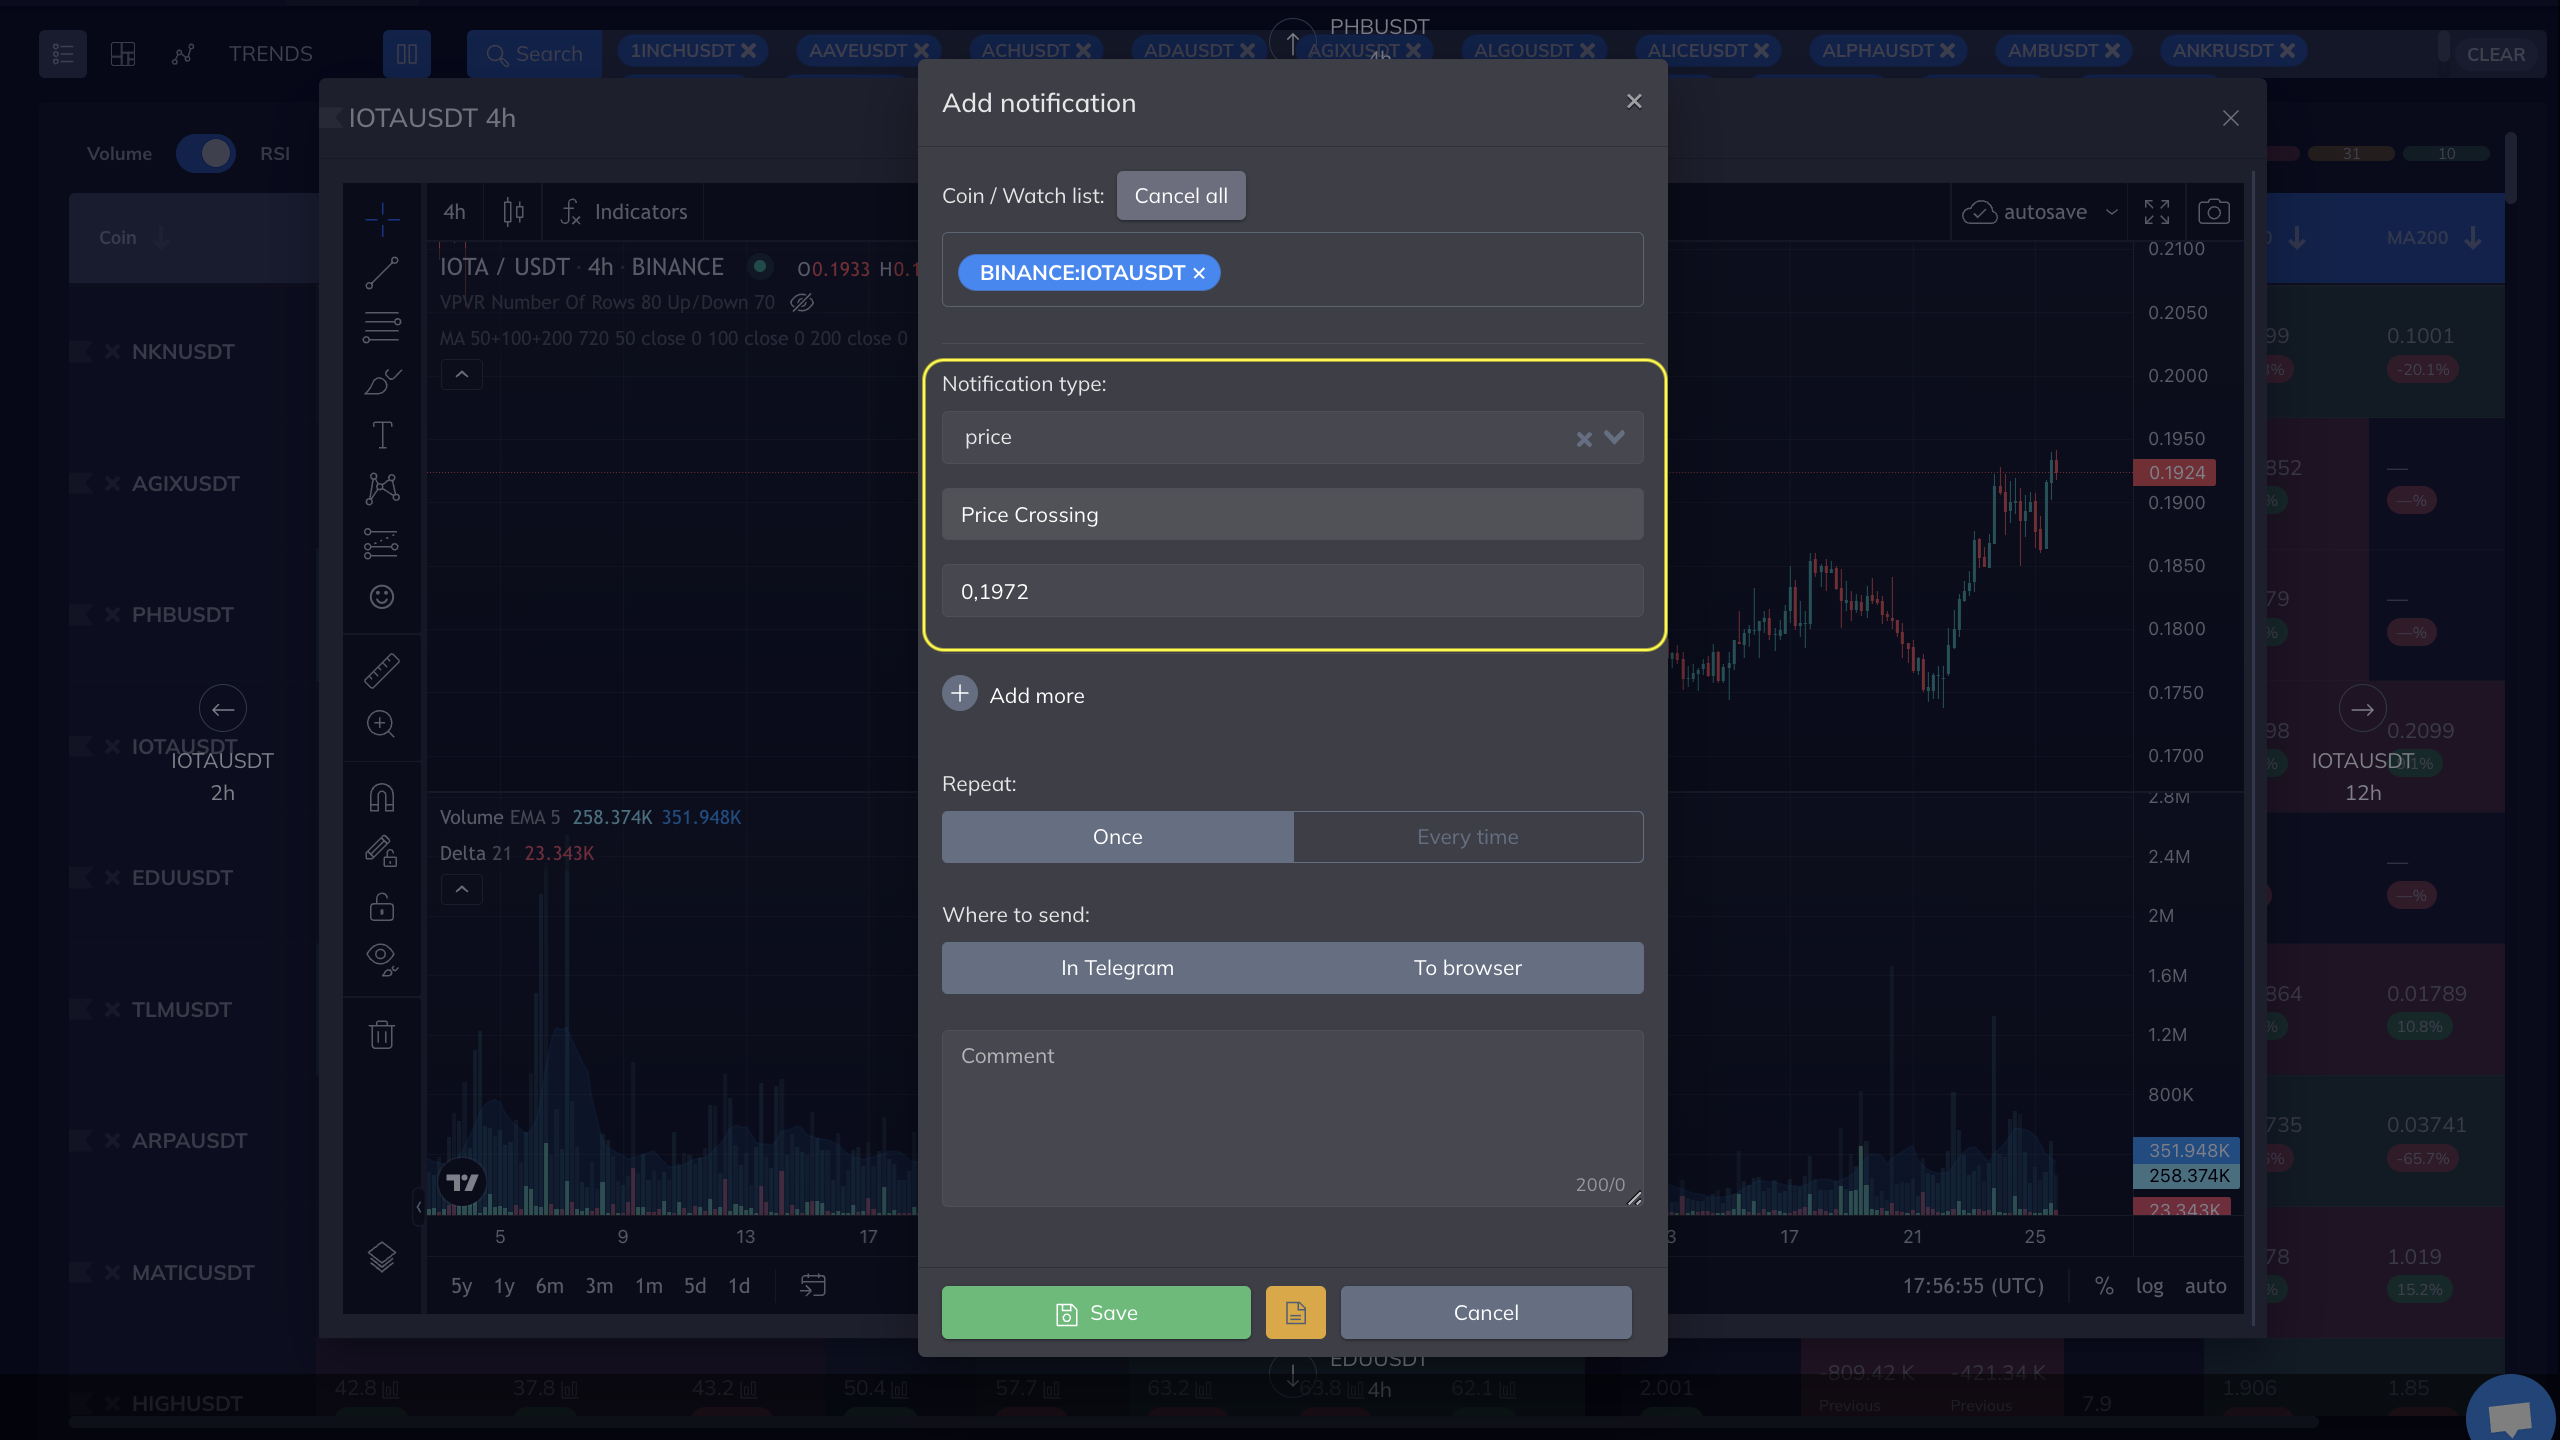Take a chart snapshot with camera icon
Screen dimensions: 2560x1440
[2214, 212]
